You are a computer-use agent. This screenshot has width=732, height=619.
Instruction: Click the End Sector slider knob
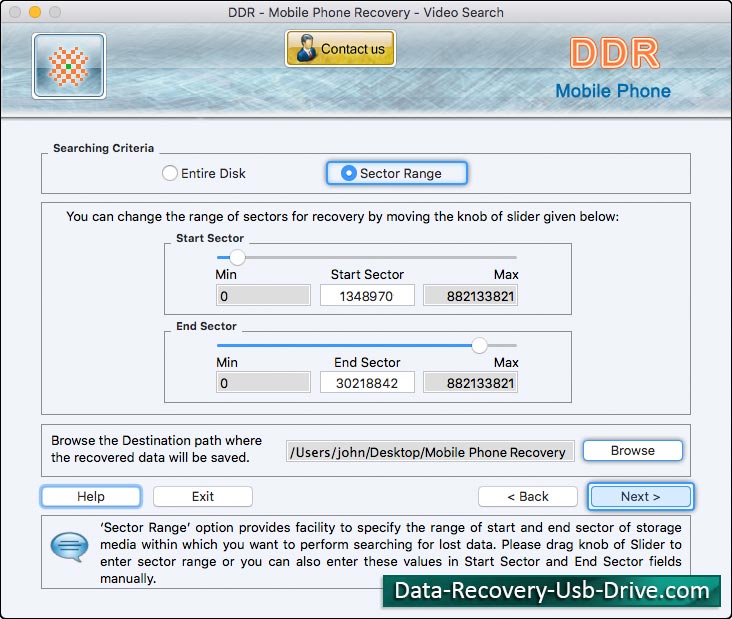pyautogui.click(x=479, y=345)
